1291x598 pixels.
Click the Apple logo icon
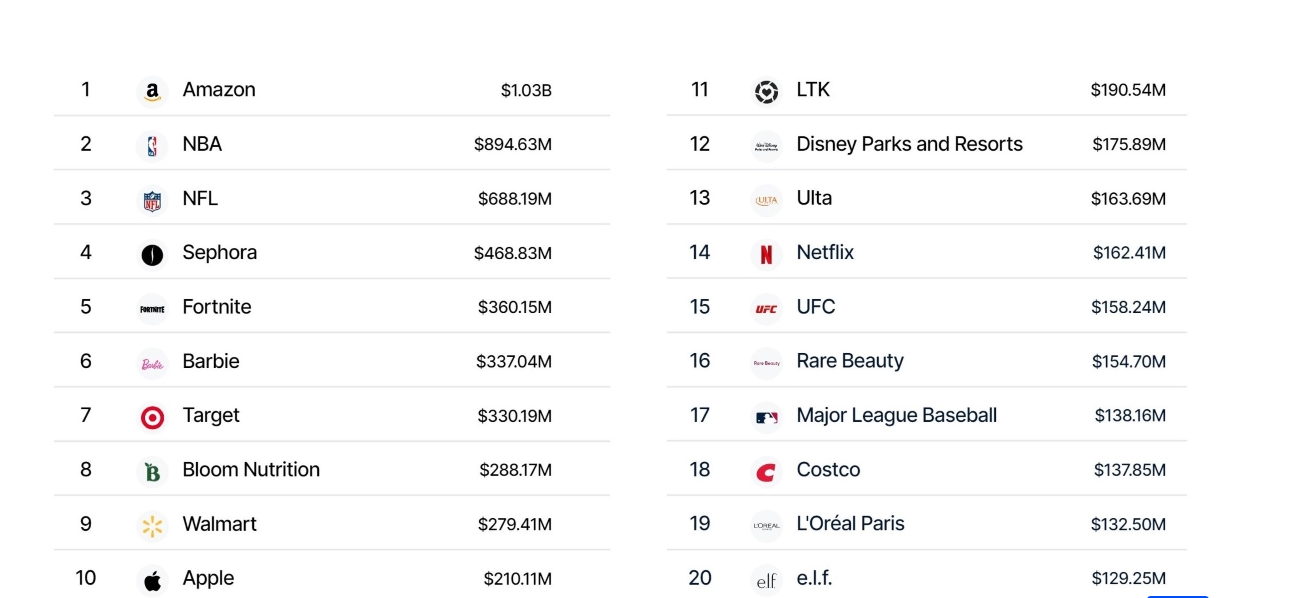[152, 580]
